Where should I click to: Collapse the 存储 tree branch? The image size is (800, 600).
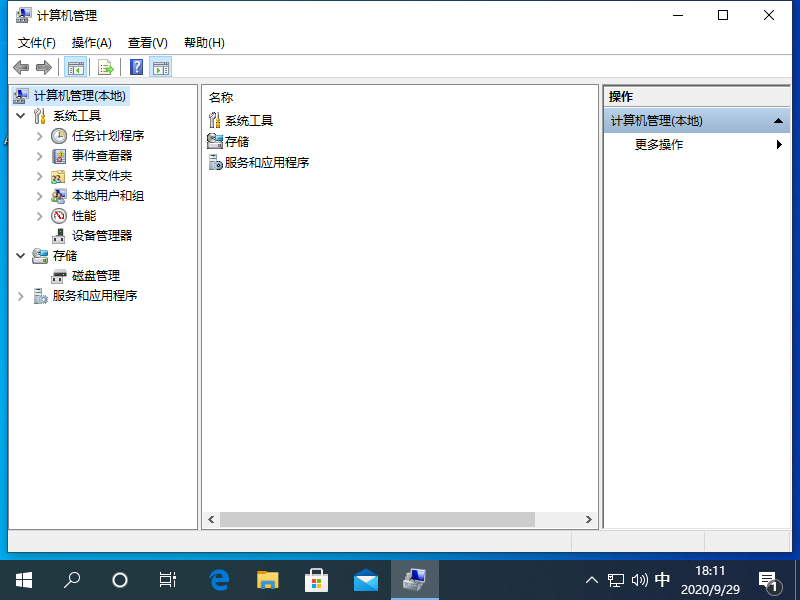22,255
